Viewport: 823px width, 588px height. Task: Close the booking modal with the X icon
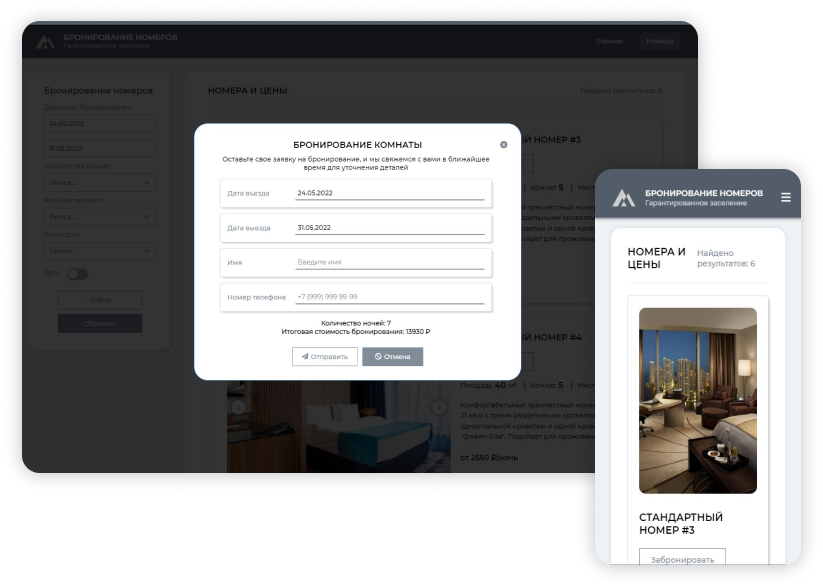503,144
